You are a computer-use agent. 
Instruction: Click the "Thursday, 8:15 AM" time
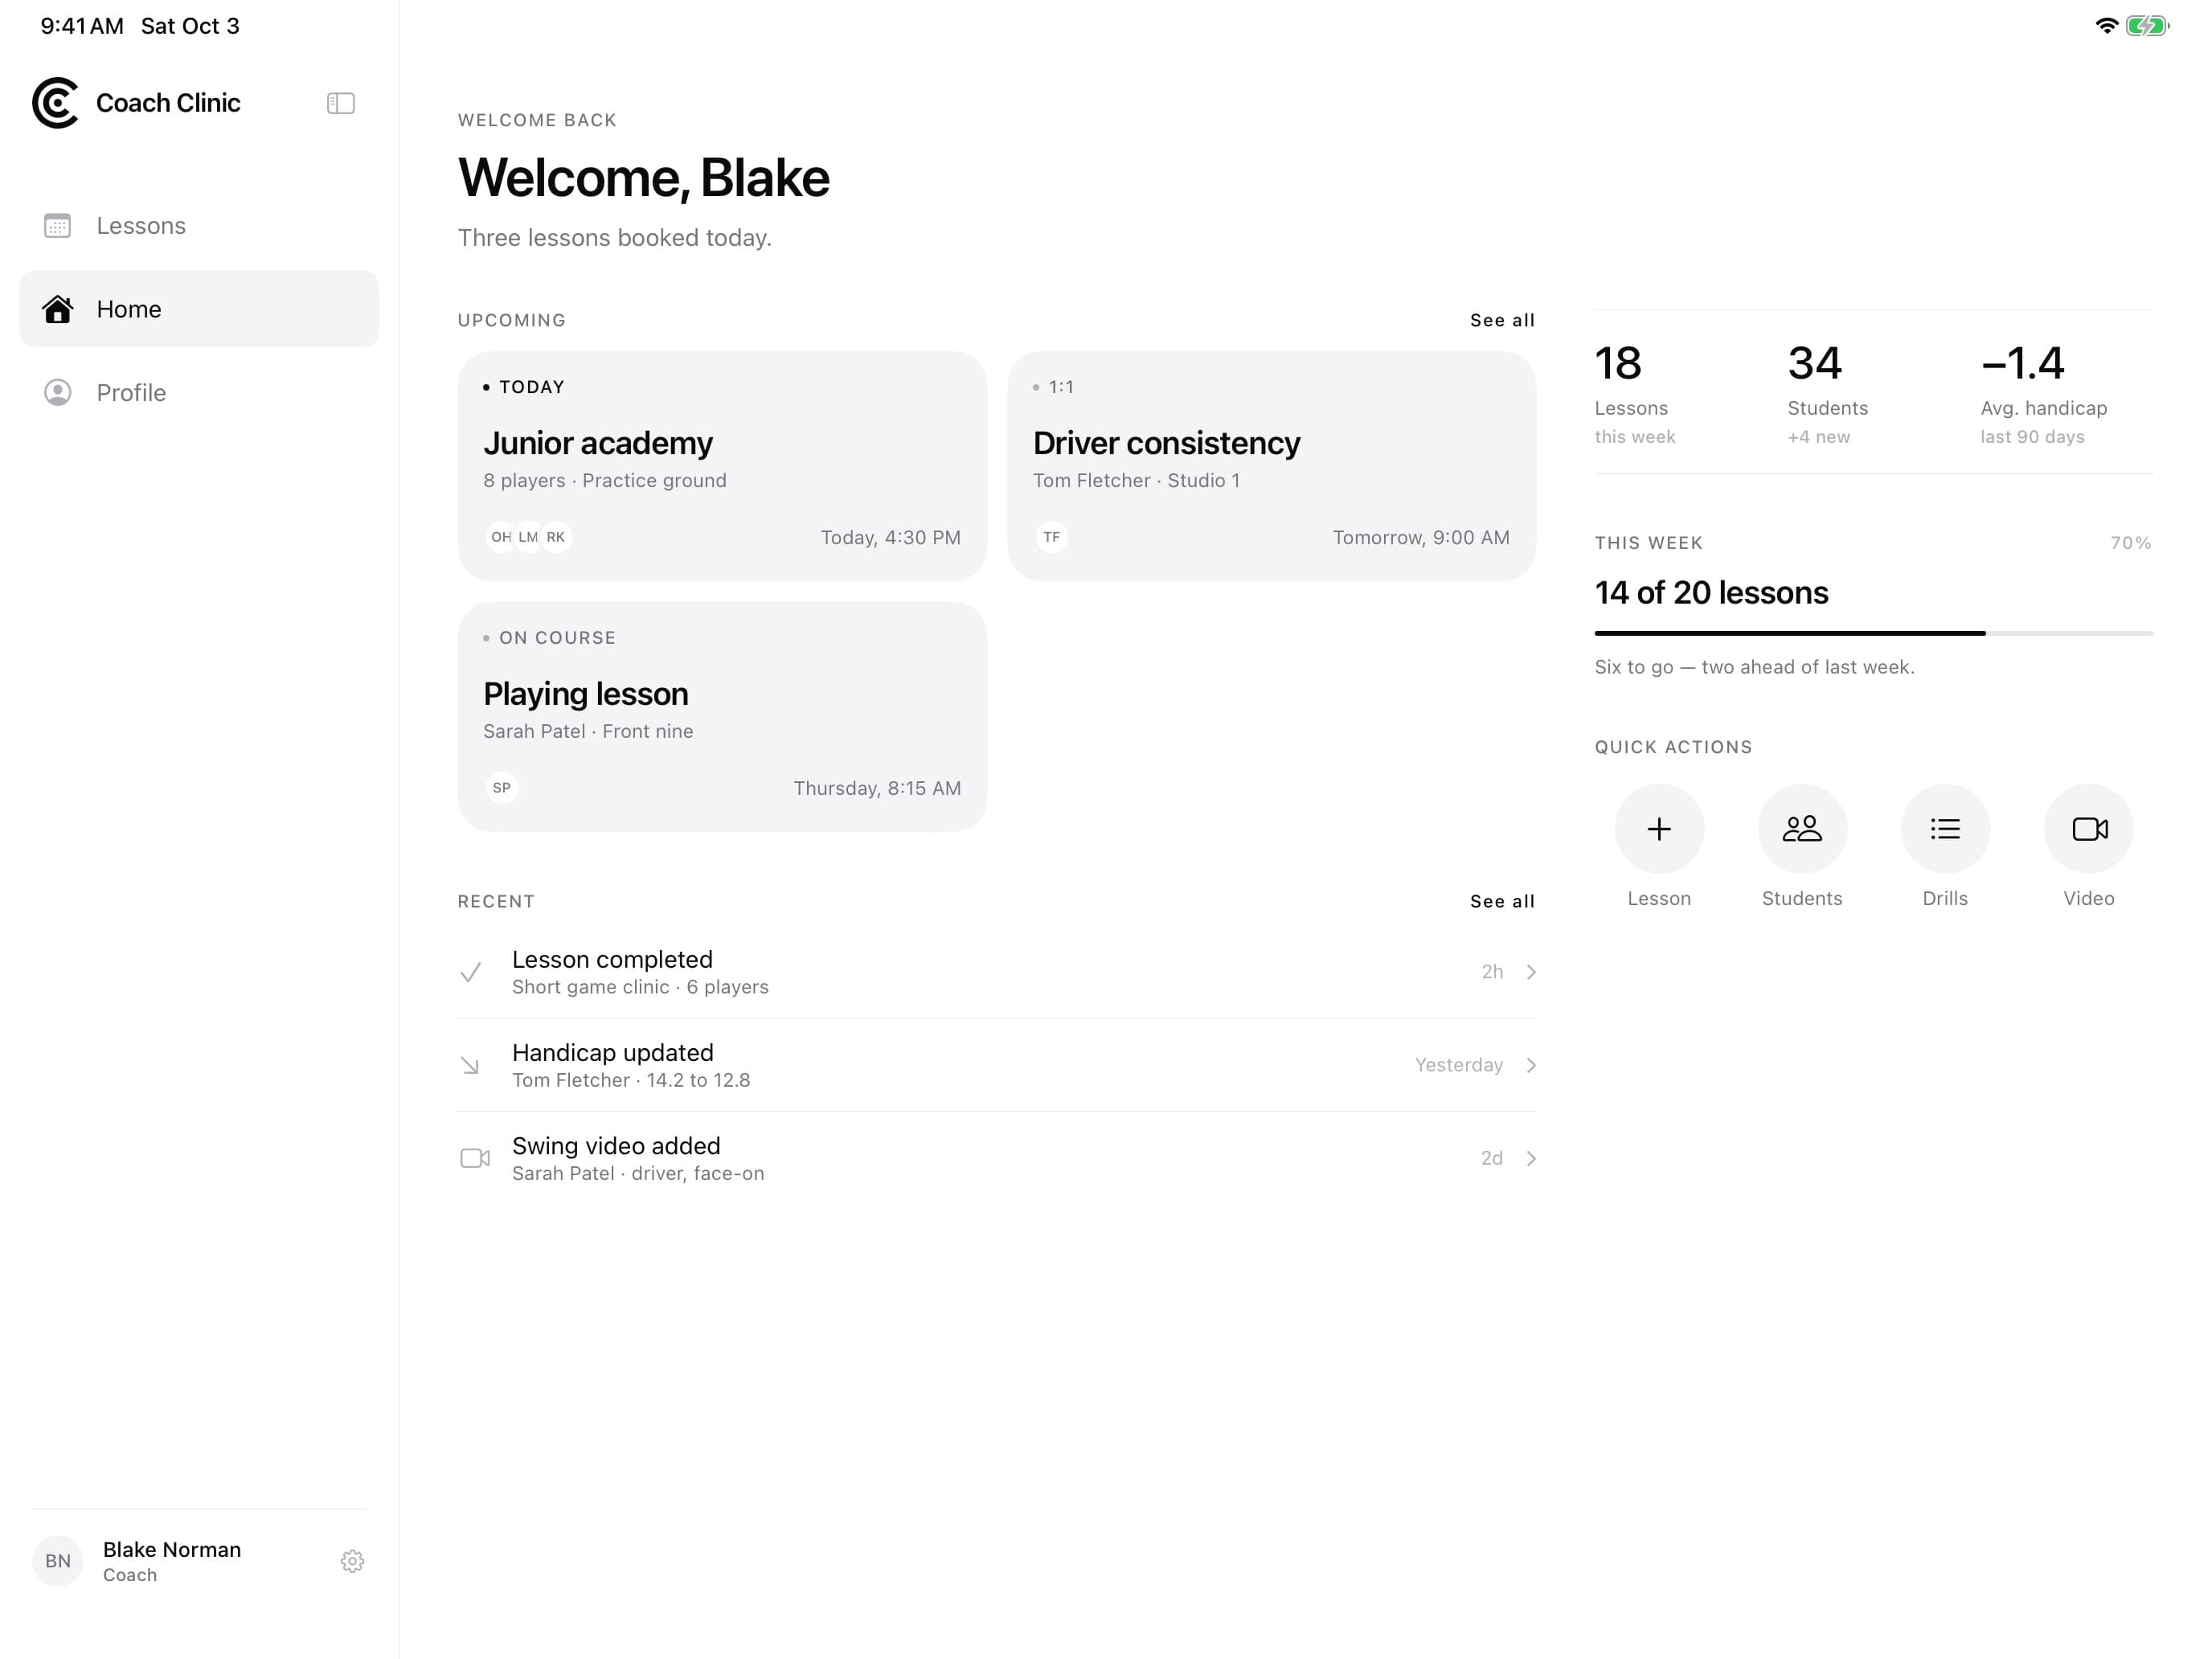tap(877, 788)
